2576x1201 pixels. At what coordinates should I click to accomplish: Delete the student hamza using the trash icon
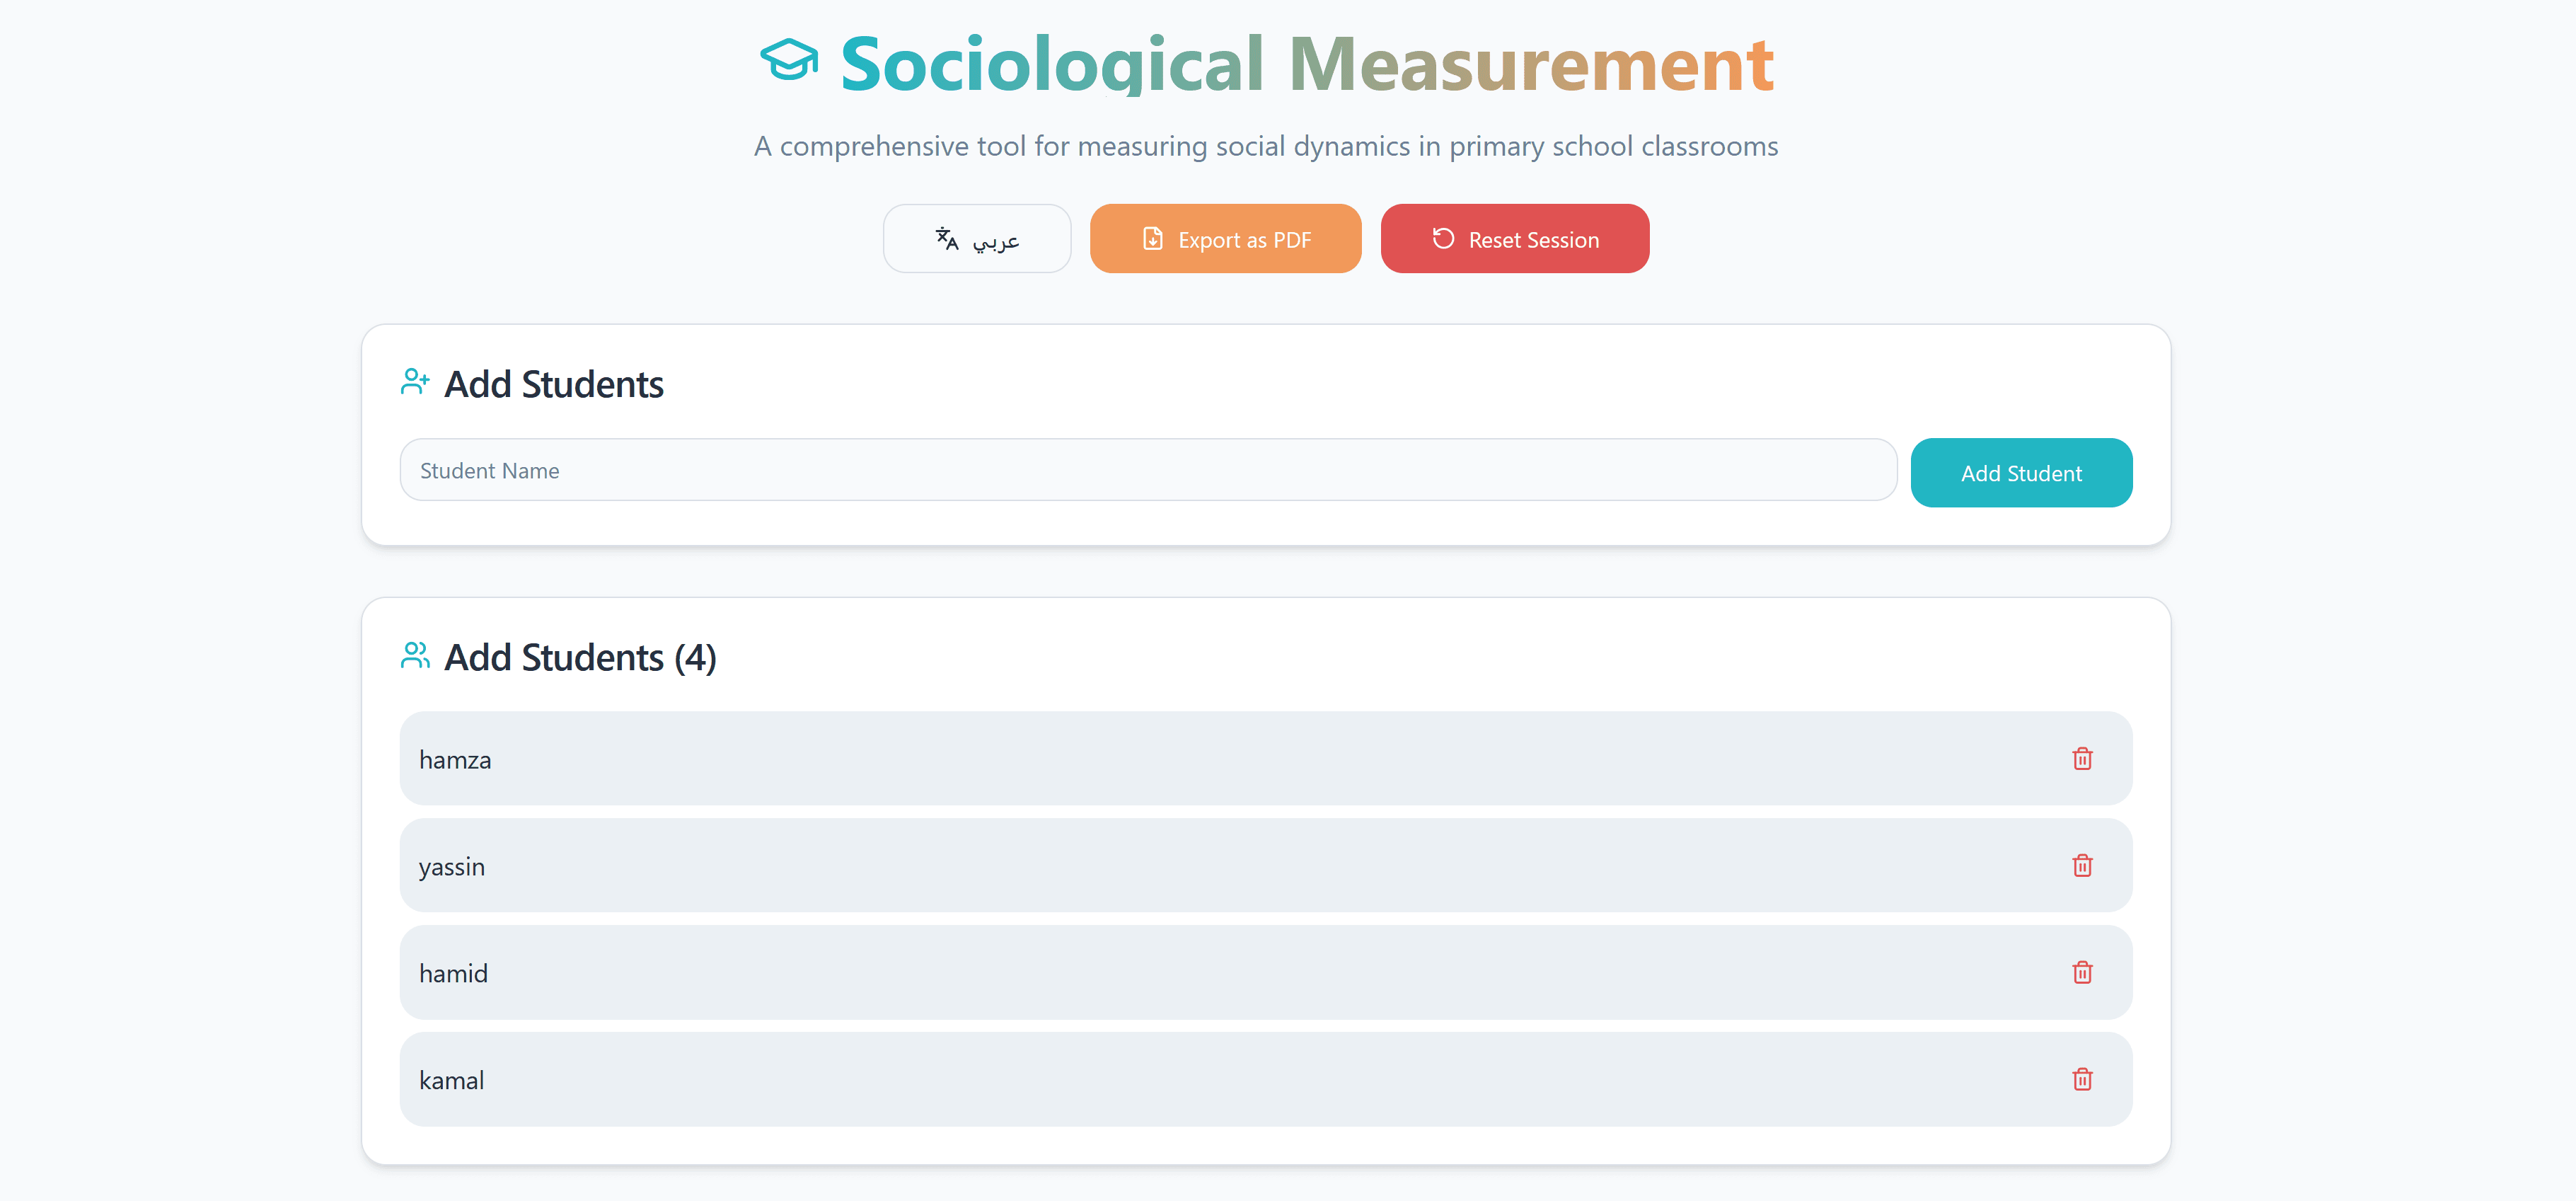pyautogui.click(x=2082, y=759)
